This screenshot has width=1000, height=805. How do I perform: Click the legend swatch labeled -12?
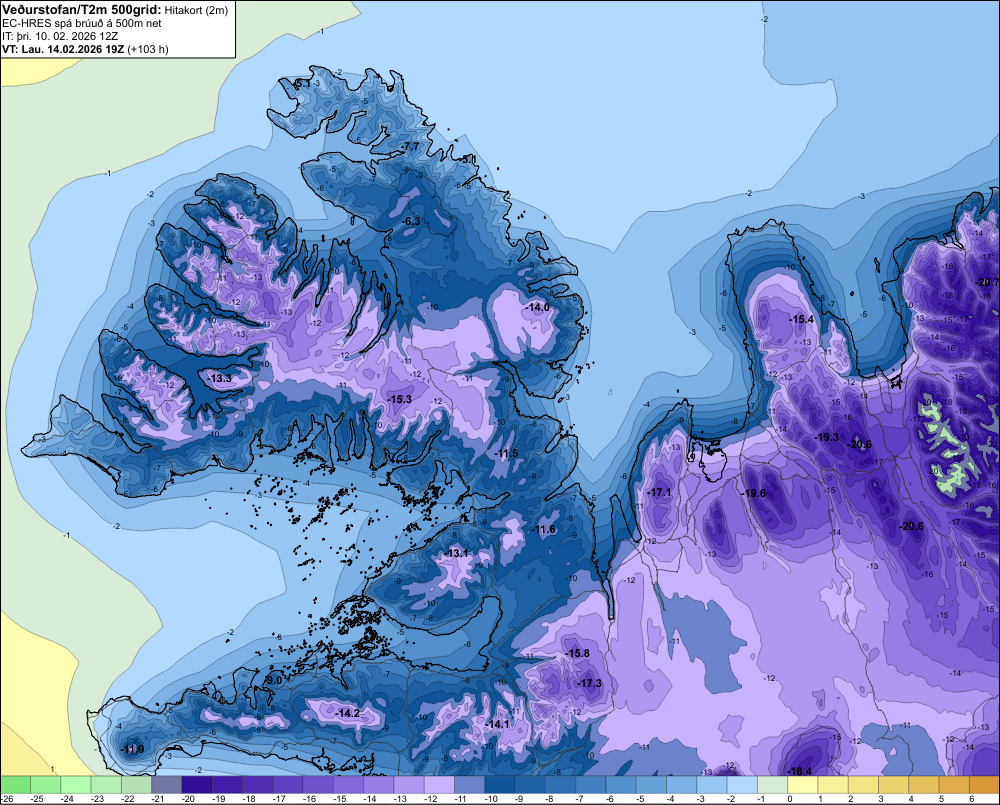(x=439, y=785)
